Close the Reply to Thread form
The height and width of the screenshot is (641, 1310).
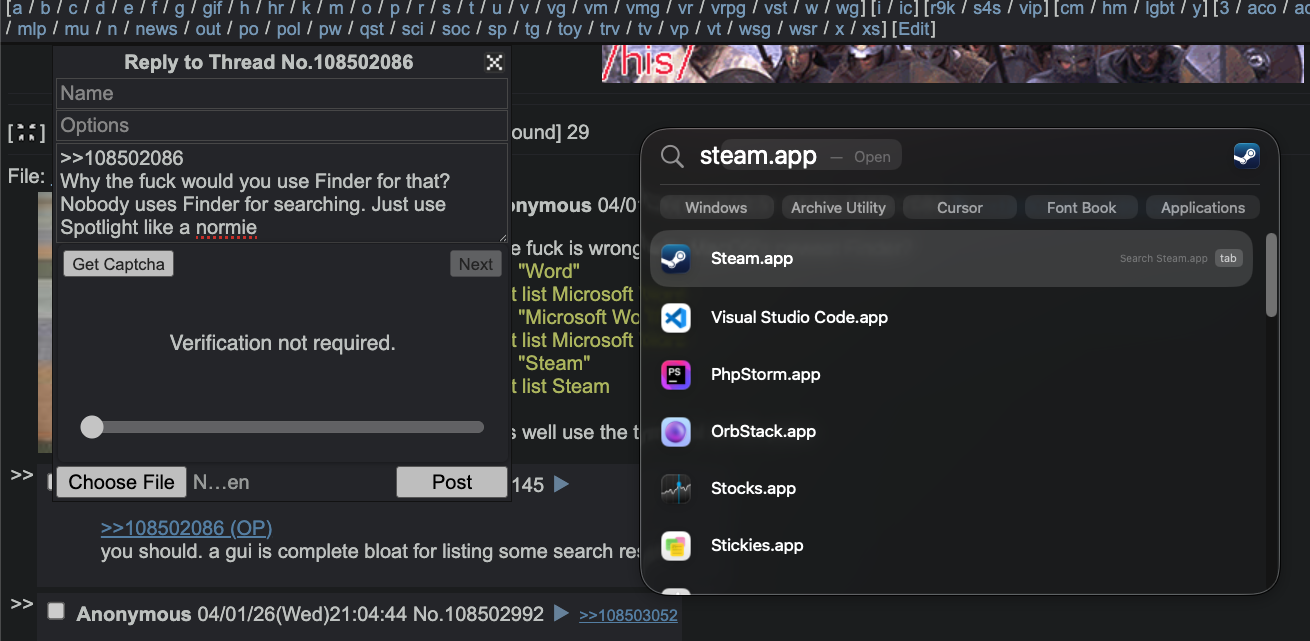click(x=494, y=63)
